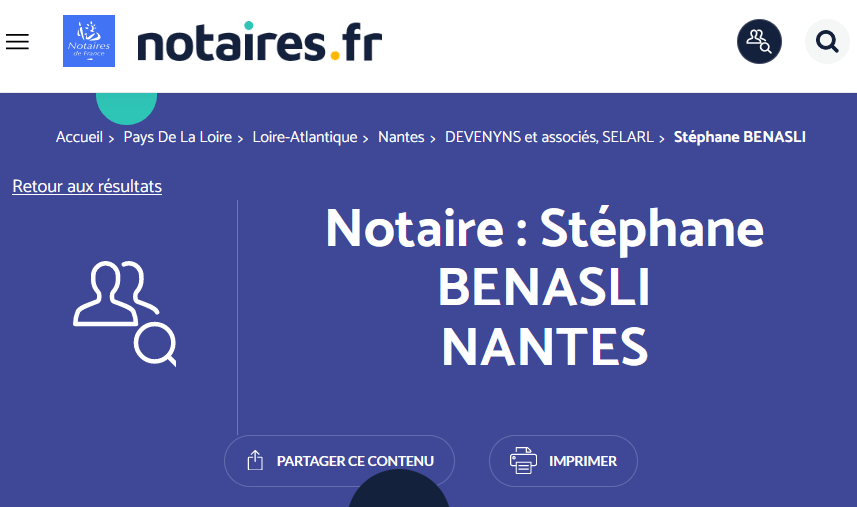Screen dimensions: 857x507
Task: Open the hamburger navigation menu
Action: coord(17,41)
